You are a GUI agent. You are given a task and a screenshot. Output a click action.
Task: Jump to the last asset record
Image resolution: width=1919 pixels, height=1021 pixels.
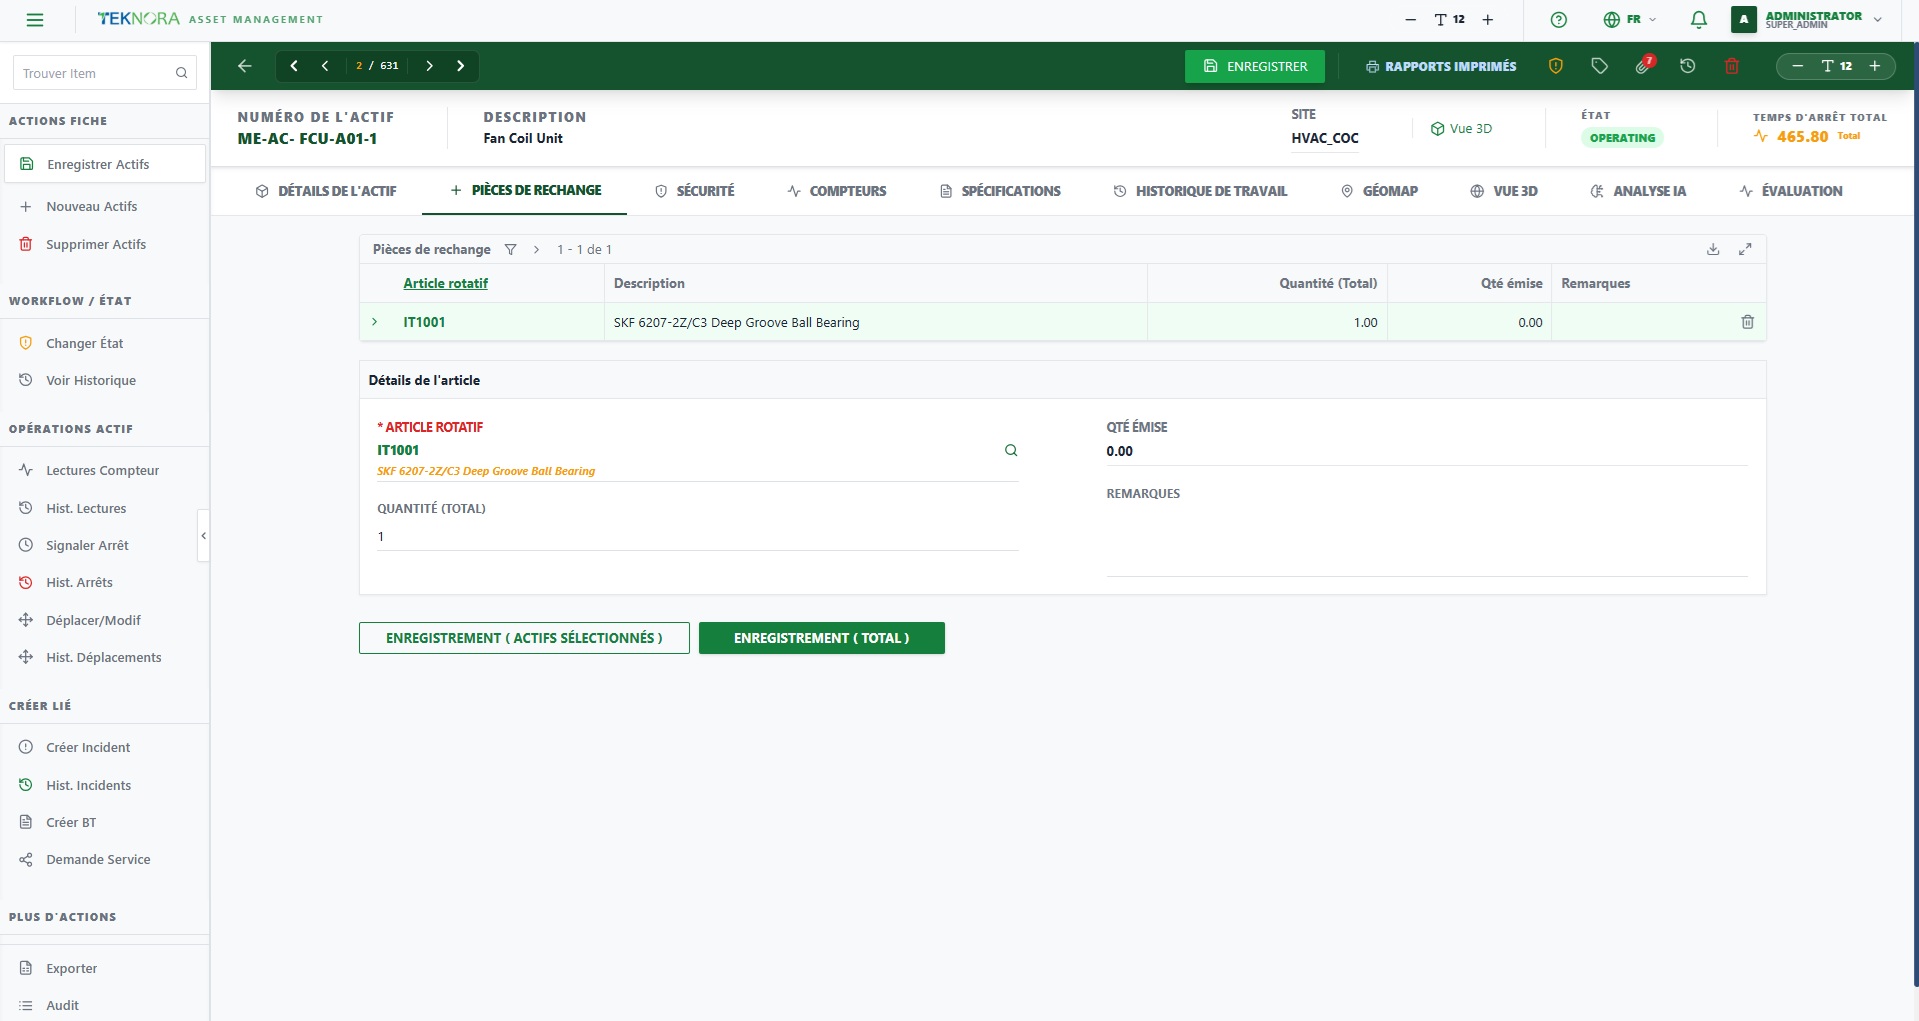tap(460, 66)
